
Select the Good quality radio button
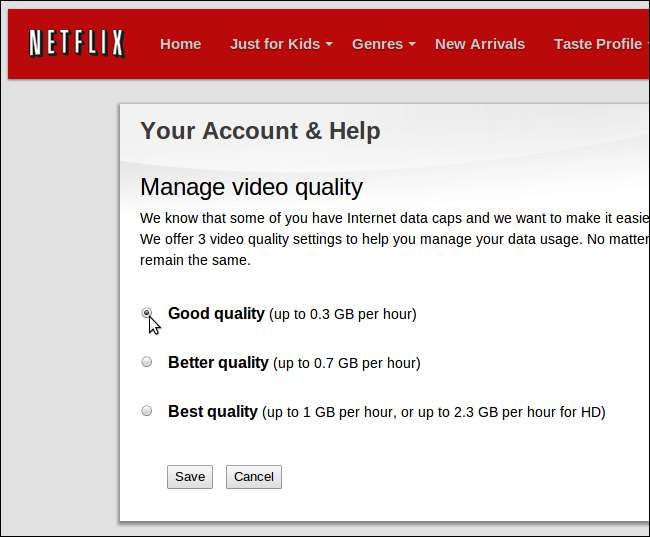[x=147, y=313]
